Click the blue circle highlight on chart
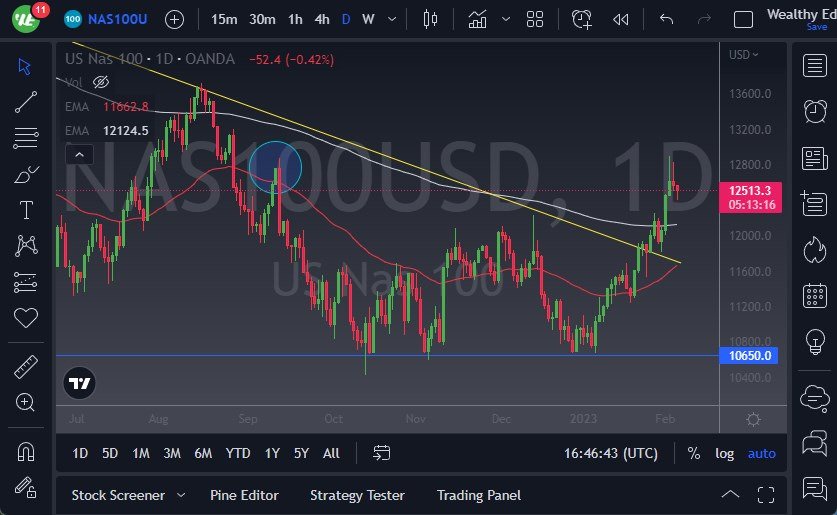Screen dimensions: 837x515 pyautogui.click(x=275, y=166)
